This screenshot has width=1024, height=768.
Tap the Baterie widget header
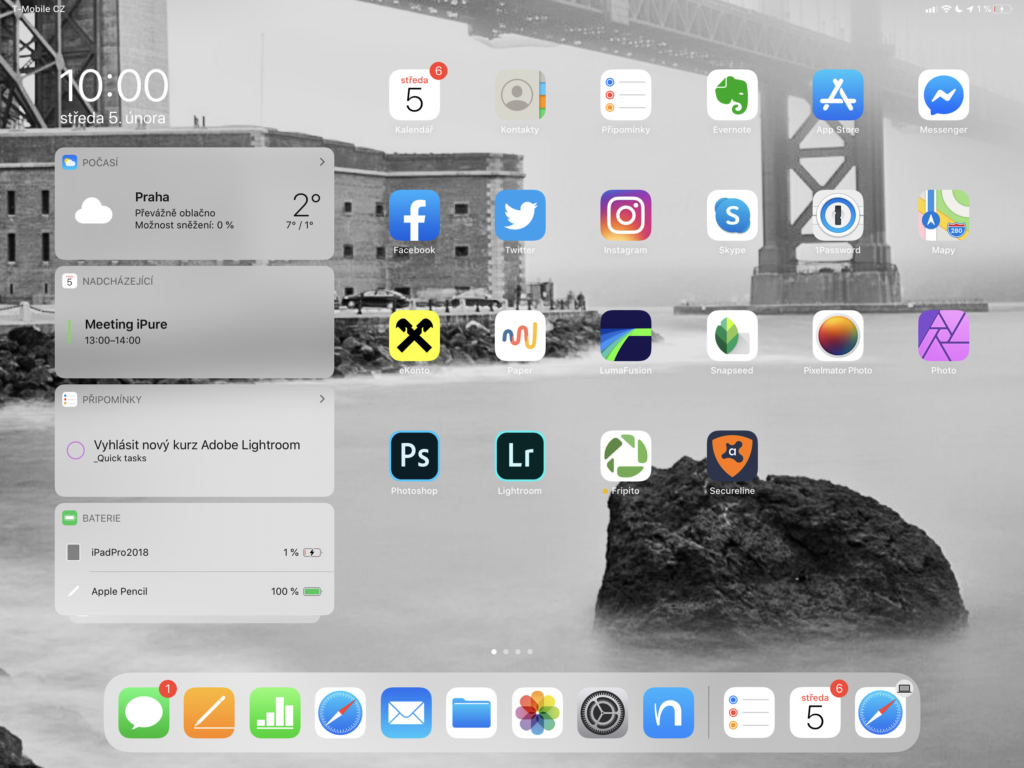tap(195, 518)
